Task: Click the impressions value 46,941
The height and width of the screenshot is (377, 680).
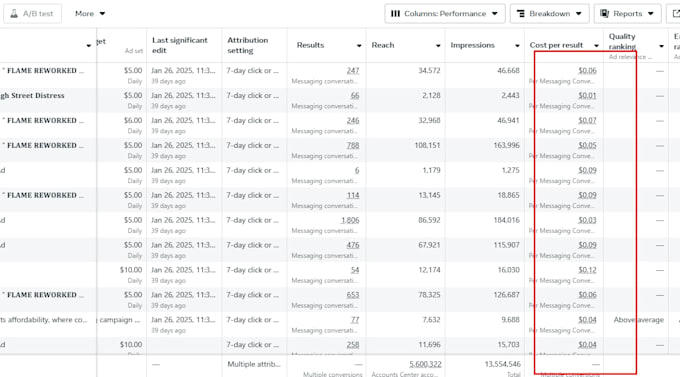Action: (508, 120)
